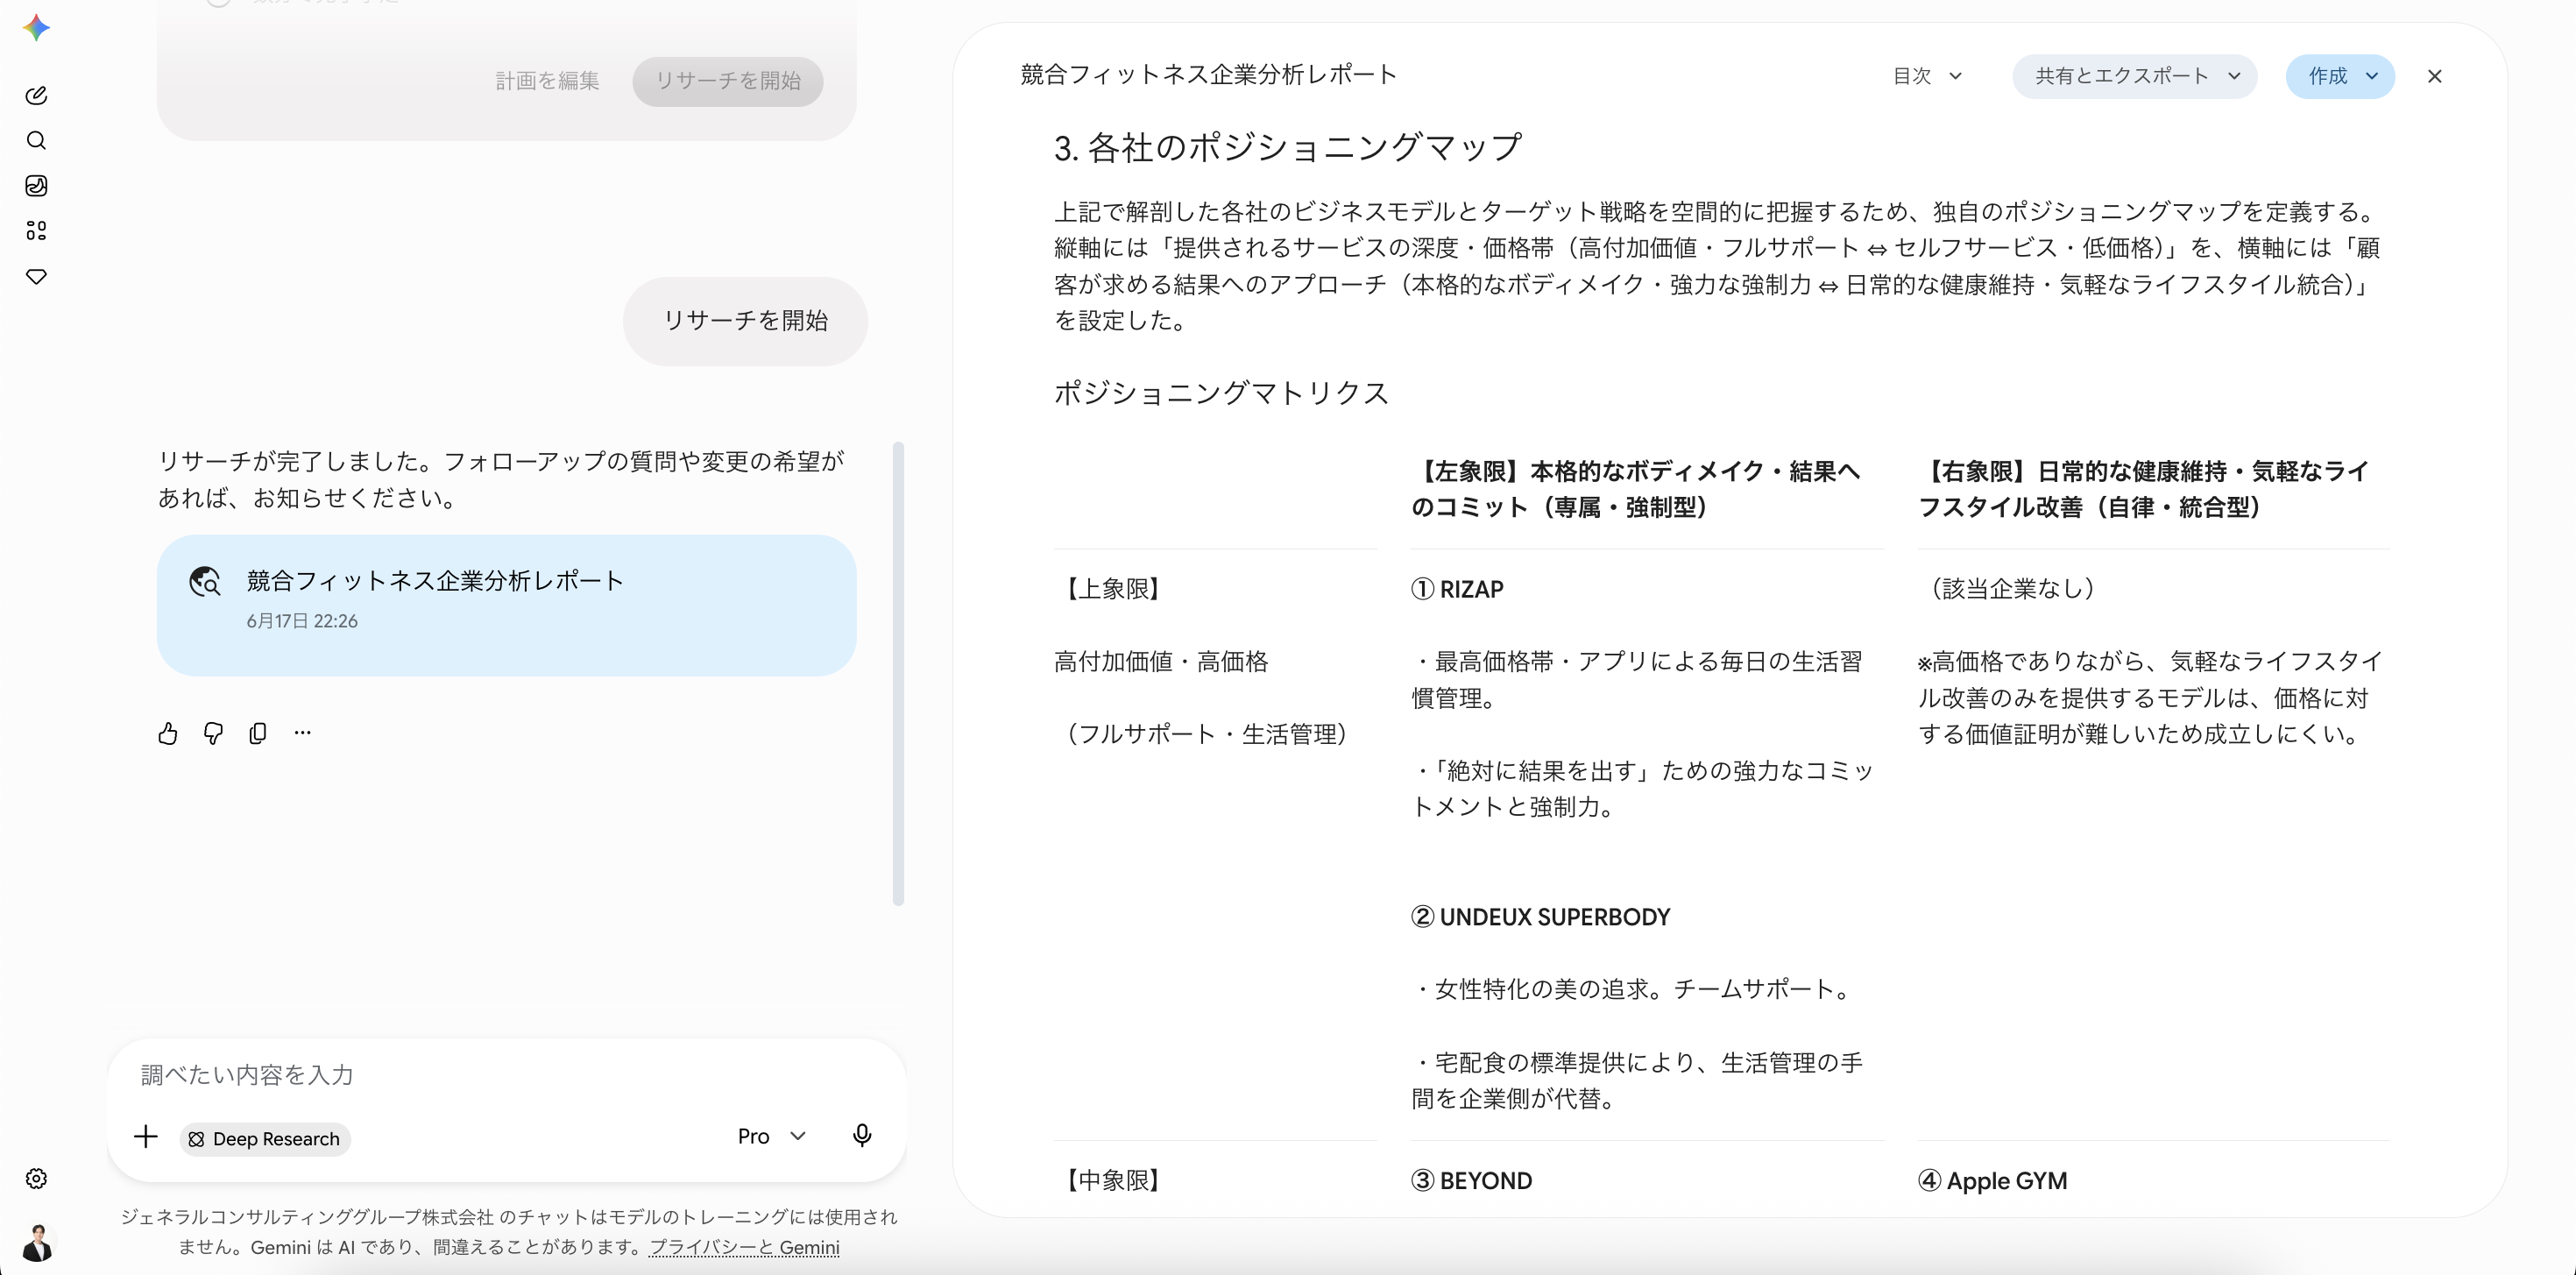Image resolution: width=2576 pixels, height=1275 pixels.
Task: Click the ① RIZAP cell entry
Action: coord(1457,589)
